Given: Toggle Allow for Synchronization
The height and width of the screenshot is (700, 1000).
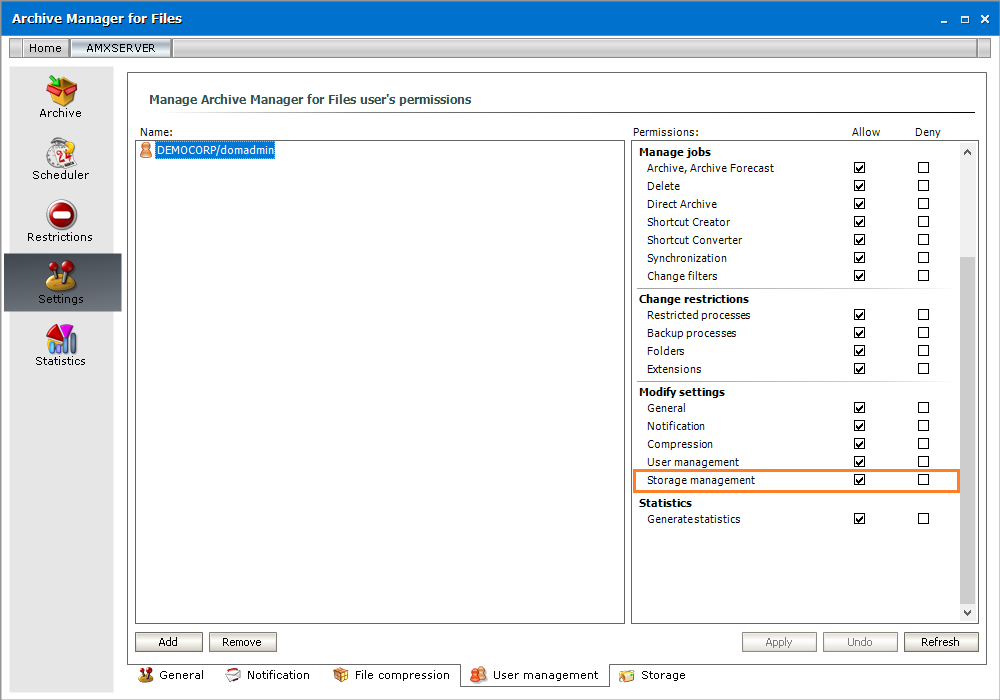Looking at the screenshot, I should click(860, 258).
